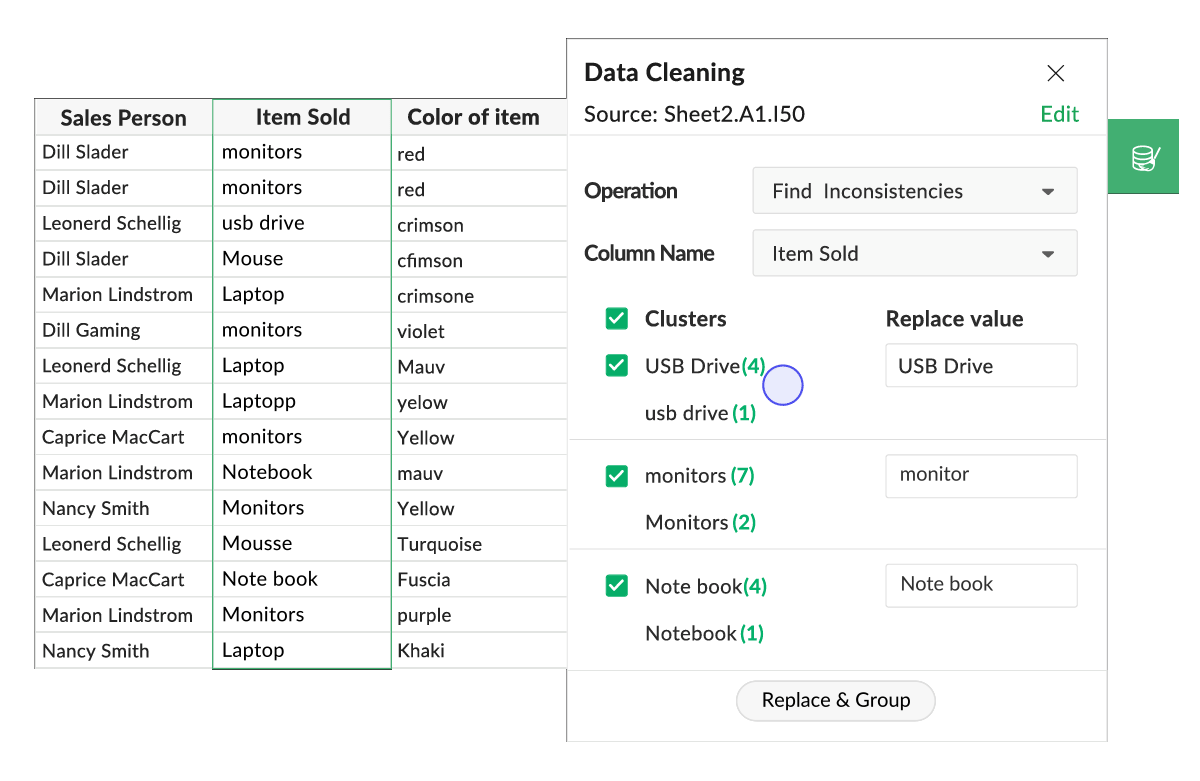Click the monitor replace value field
This screenshot has width=1200, height=781.
click(x=980, y=476)
